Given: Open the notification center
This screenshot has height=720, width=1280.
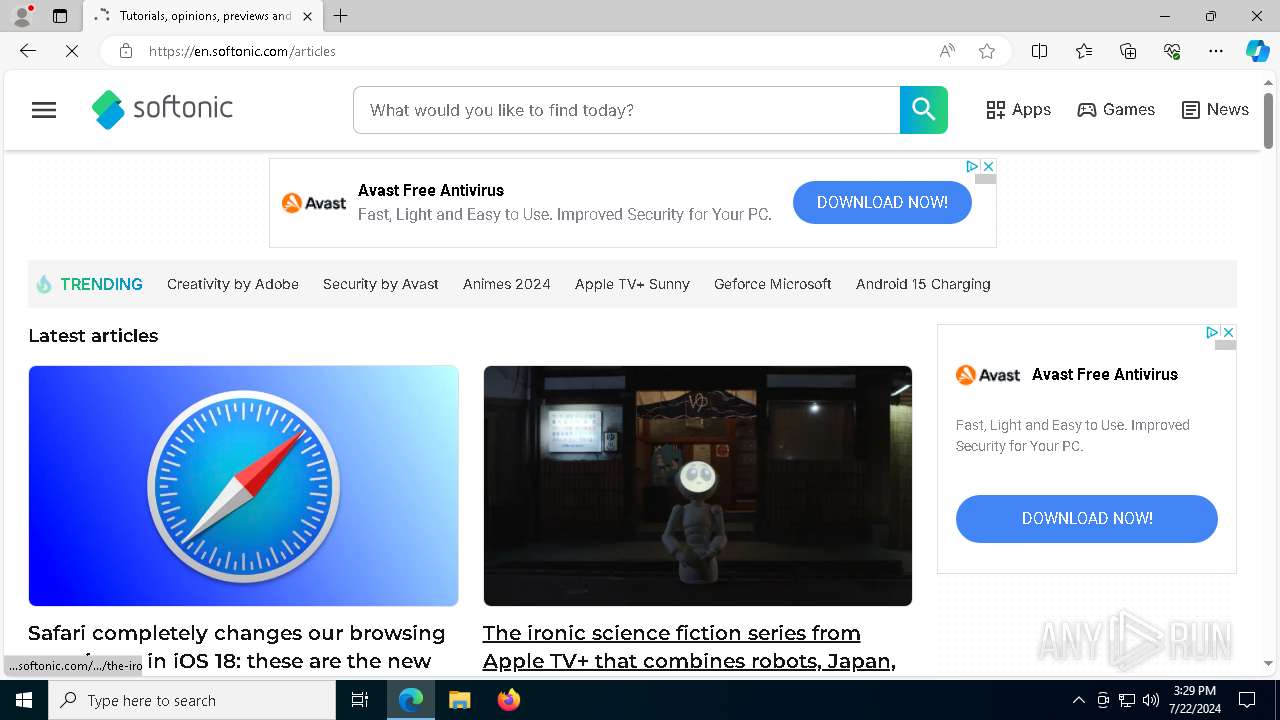Looking at the screenshot, I should click(x=1247, y=700).
